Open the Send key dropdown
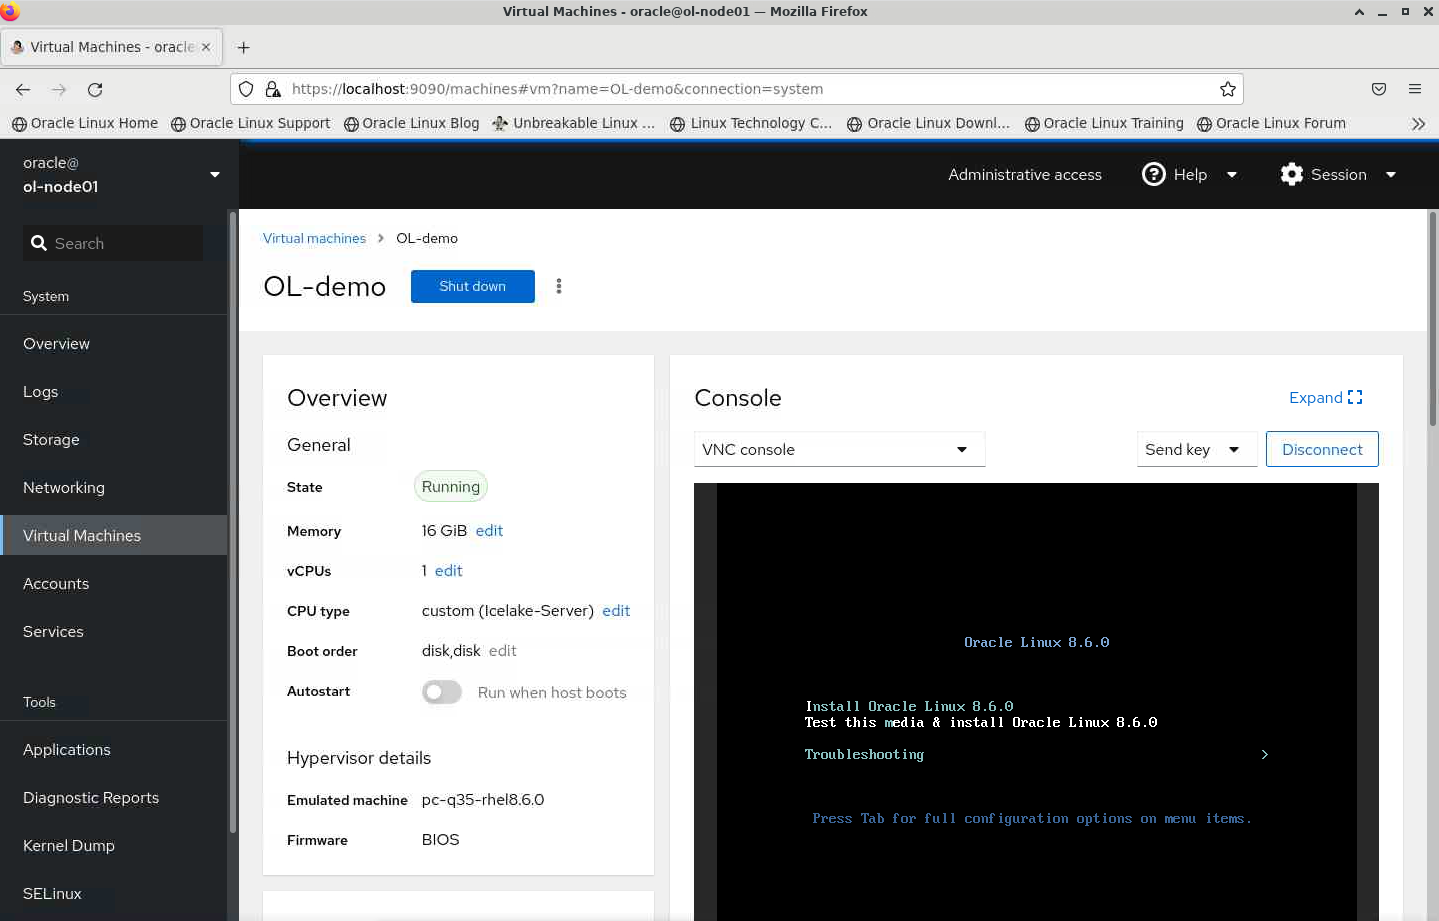This screenshot has width=1439, height=921. click(1197, 449)
